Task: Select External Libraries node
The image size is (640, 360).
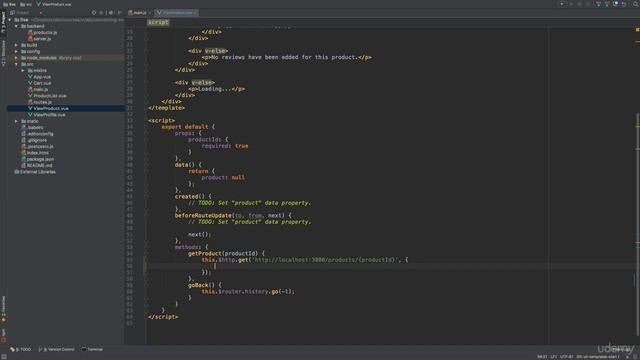Action: [x=35, y=172]
